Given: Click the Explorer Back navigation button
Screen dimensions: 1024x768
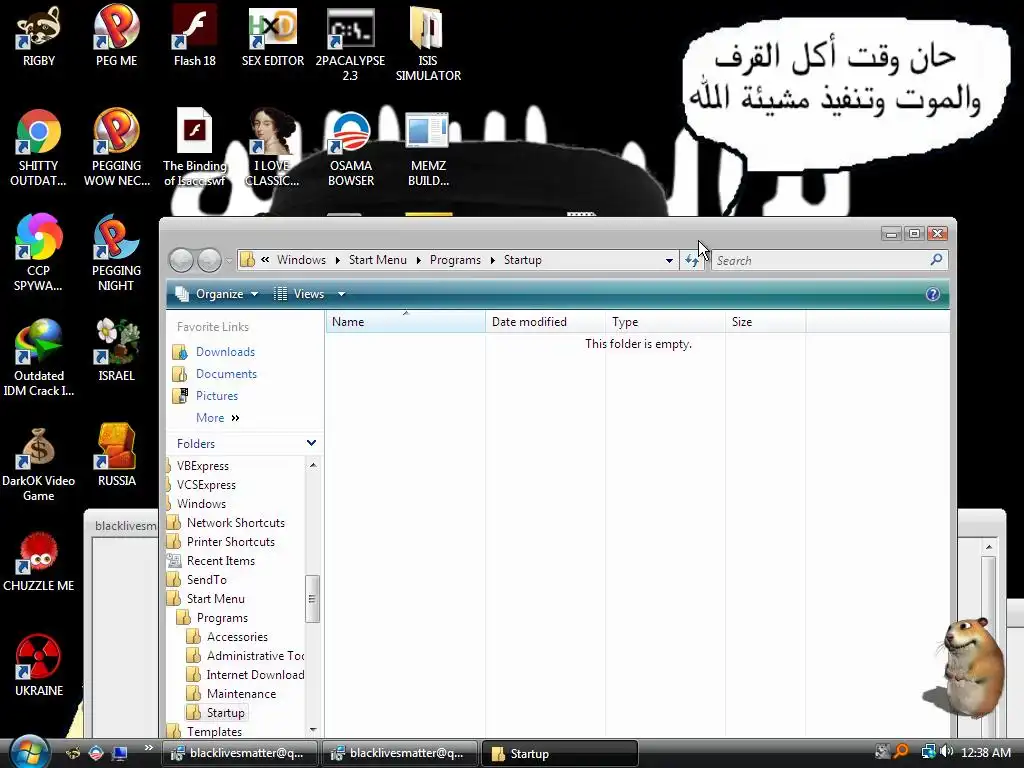Looking at the screenshot, I should (182, 261).
